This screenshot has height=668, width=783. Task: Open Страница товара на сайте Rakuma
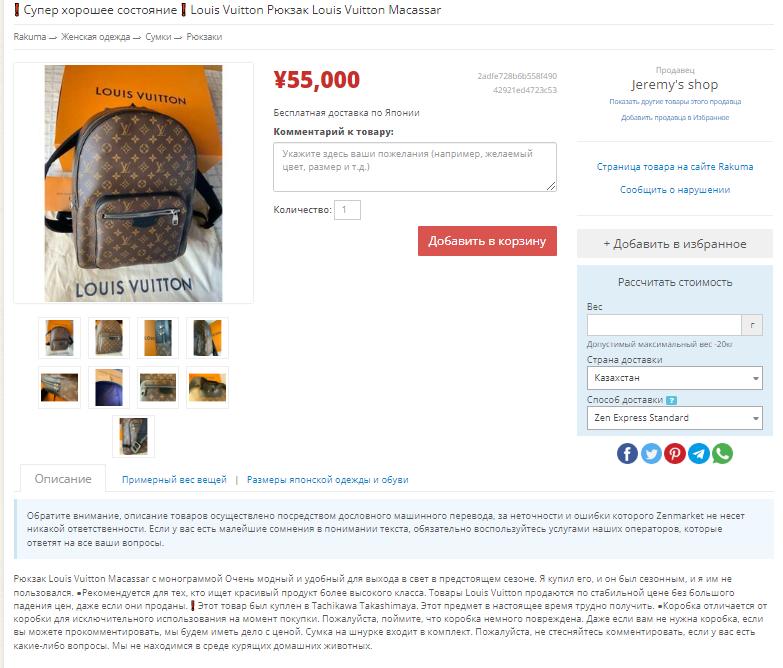click(x=675, y=167)
